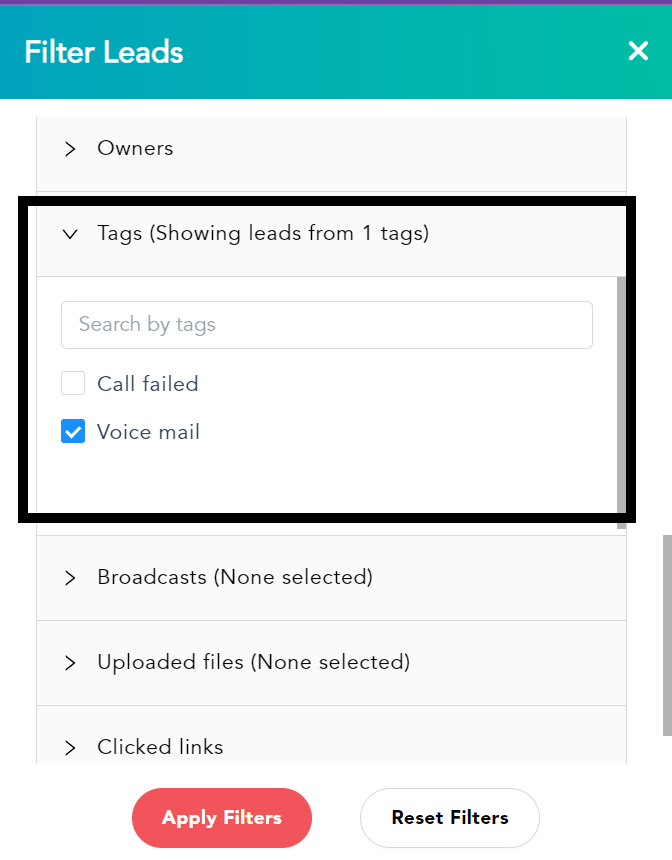
Task: Collapse the Tags section chevron
Action: point(70,234)
